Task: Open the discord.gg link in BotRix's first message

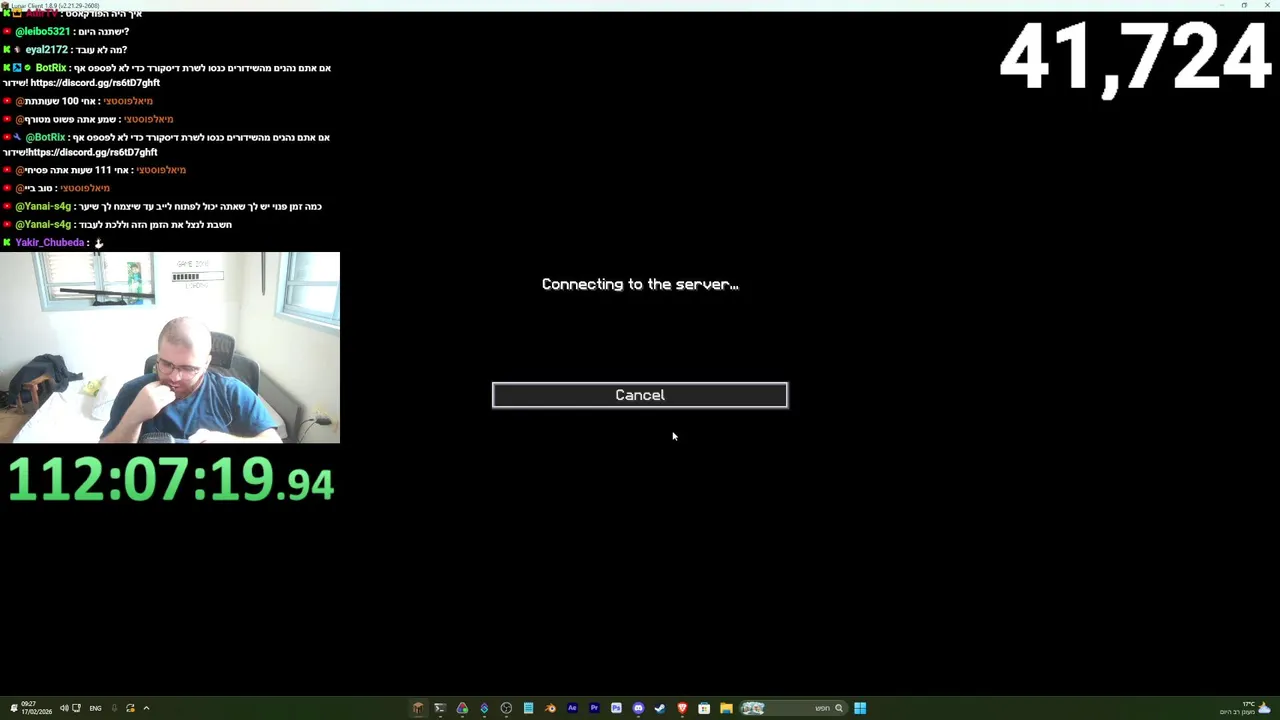Action: click(94, 83)
